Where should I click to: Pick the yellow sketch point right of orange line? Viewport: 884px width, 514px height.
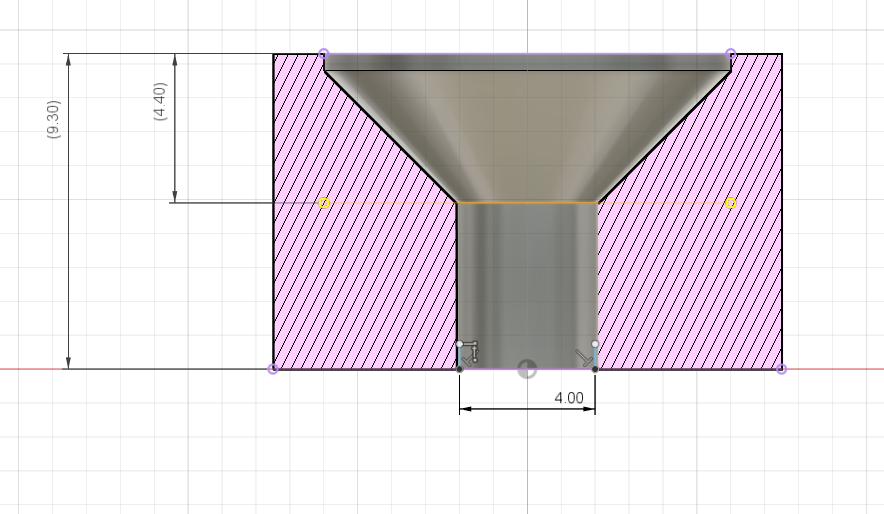pyautogui.click(x=731, y=203)
